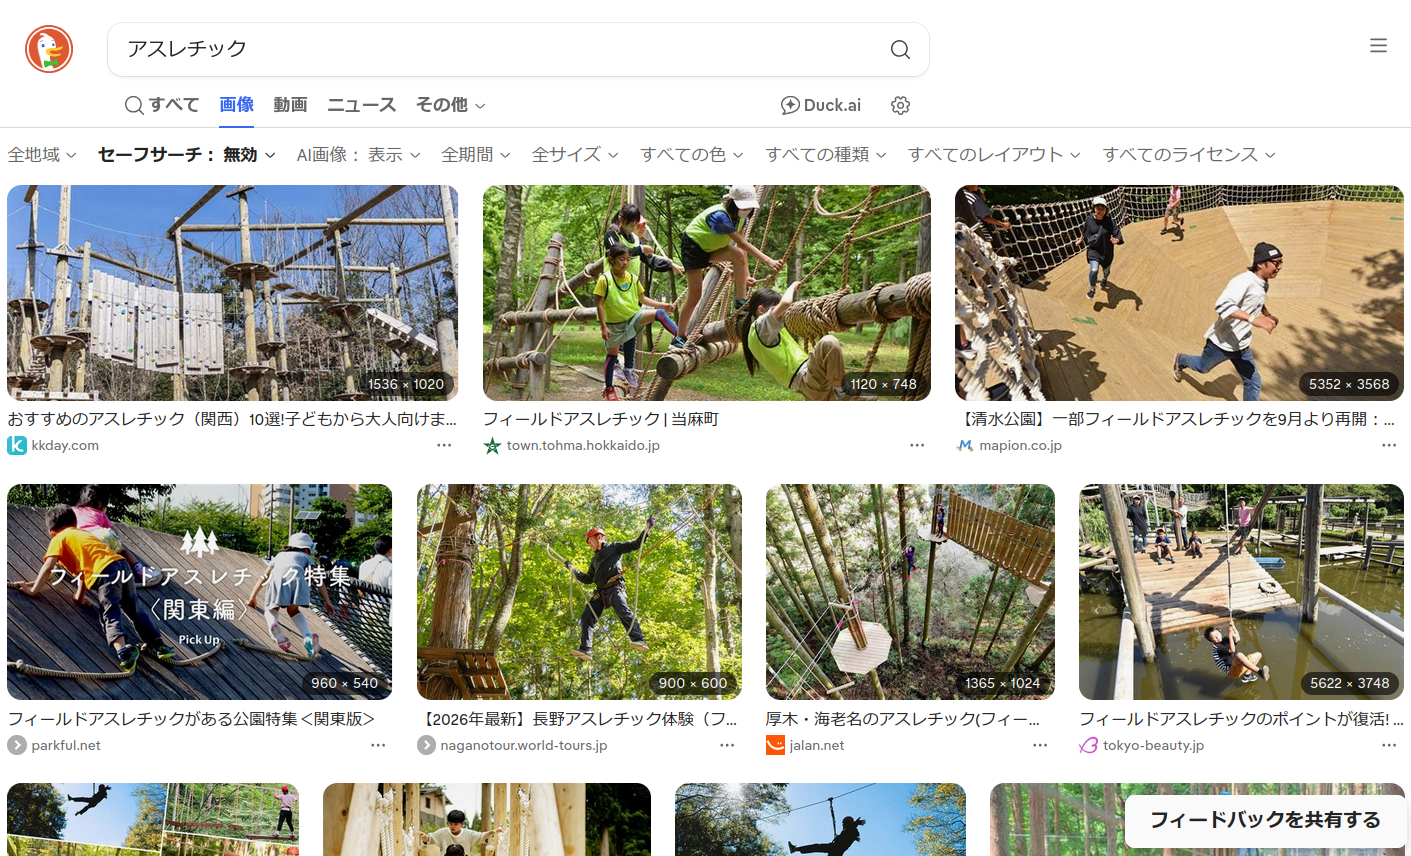
Task: Click the アスレチック search input field
Action: pos(500,49)
